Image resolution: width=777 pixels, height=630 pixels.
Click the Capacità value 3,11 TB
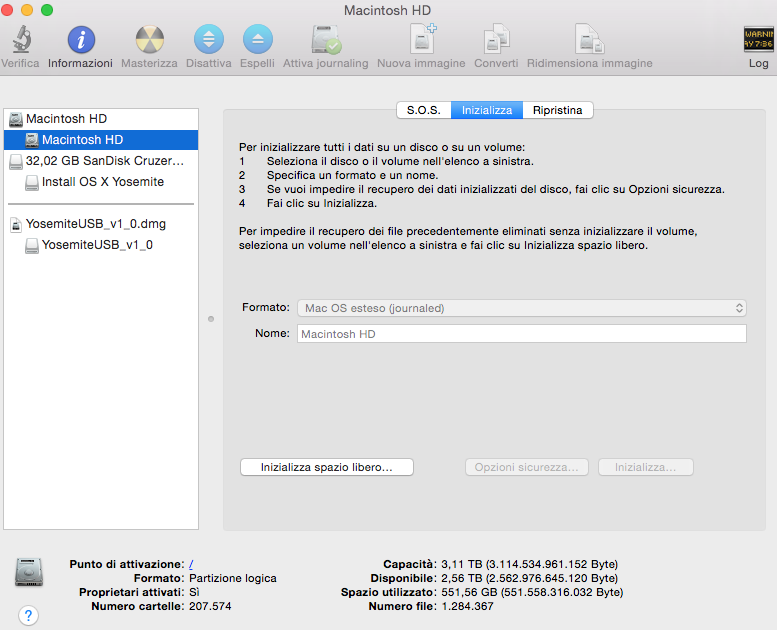pyautogui.click(x=529, y=564)
